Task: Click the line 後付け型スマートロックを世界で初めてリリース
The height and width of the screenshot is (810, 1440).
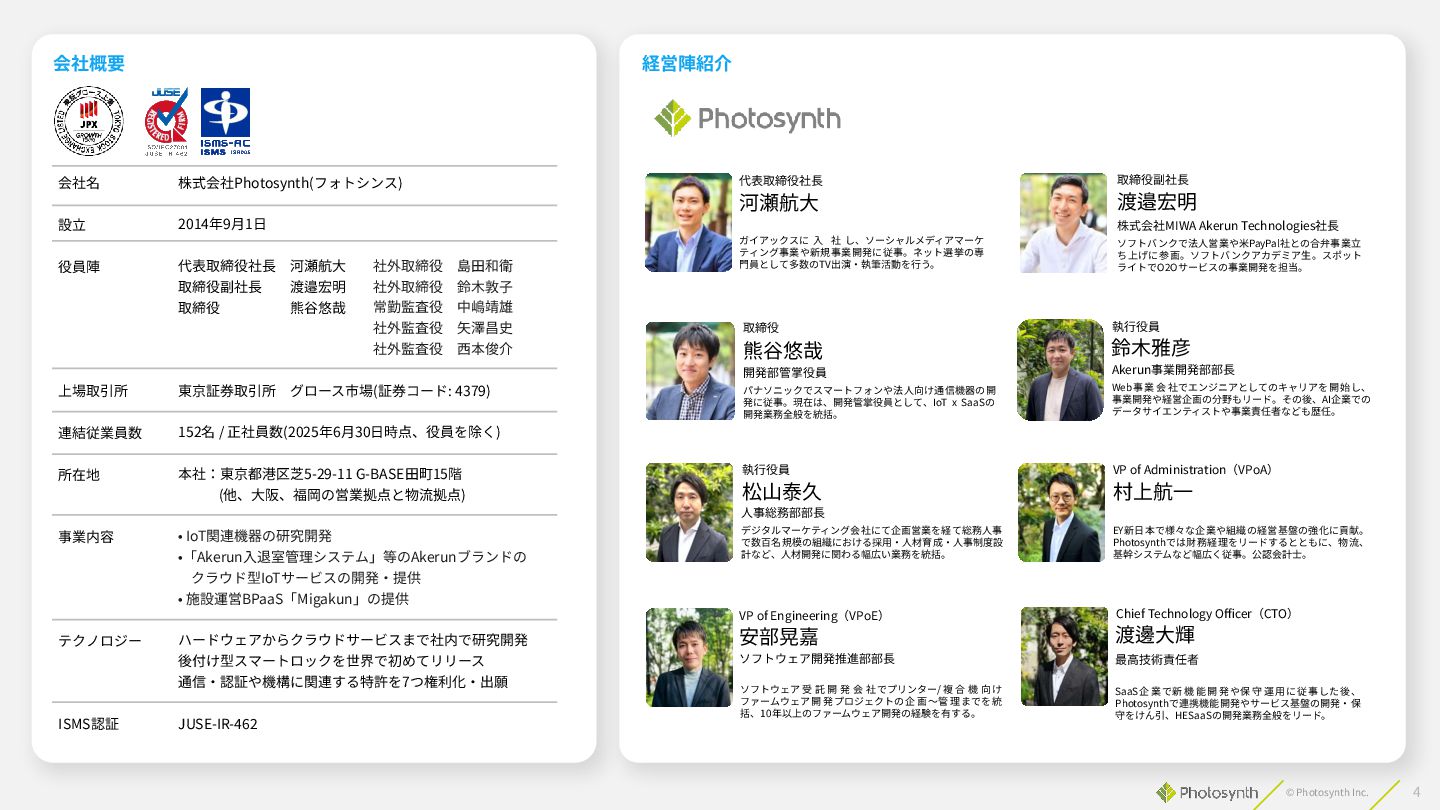Action: click(331, 661)
